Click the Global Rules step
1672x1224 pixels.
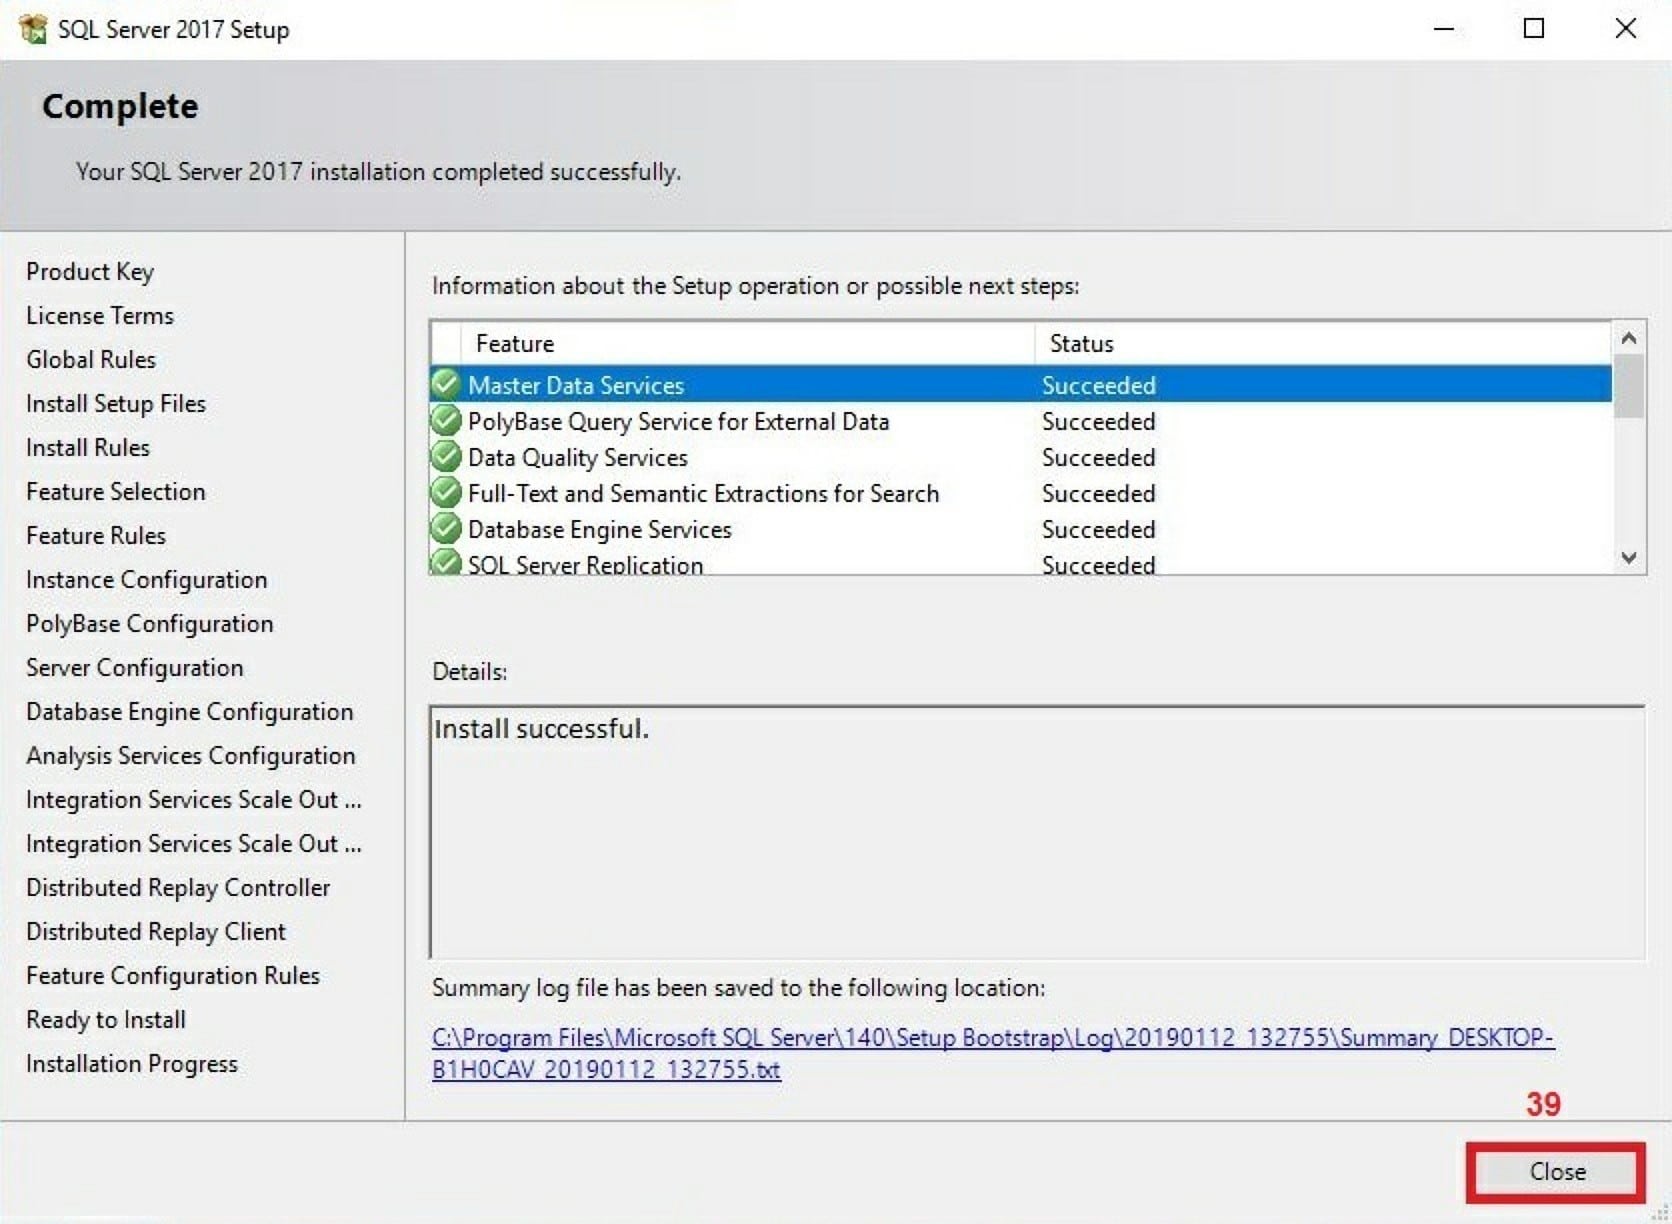(x=91, y=360)
